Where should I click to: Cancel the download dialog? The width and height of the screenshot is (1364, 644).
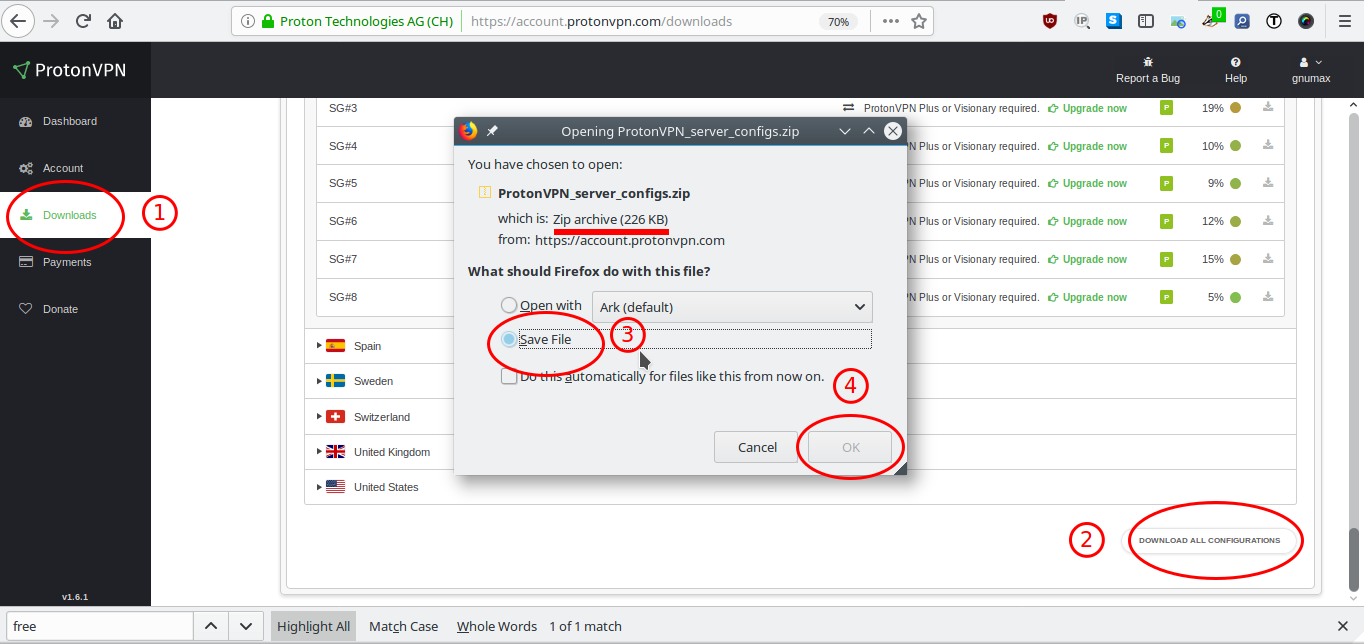(757, 447)
